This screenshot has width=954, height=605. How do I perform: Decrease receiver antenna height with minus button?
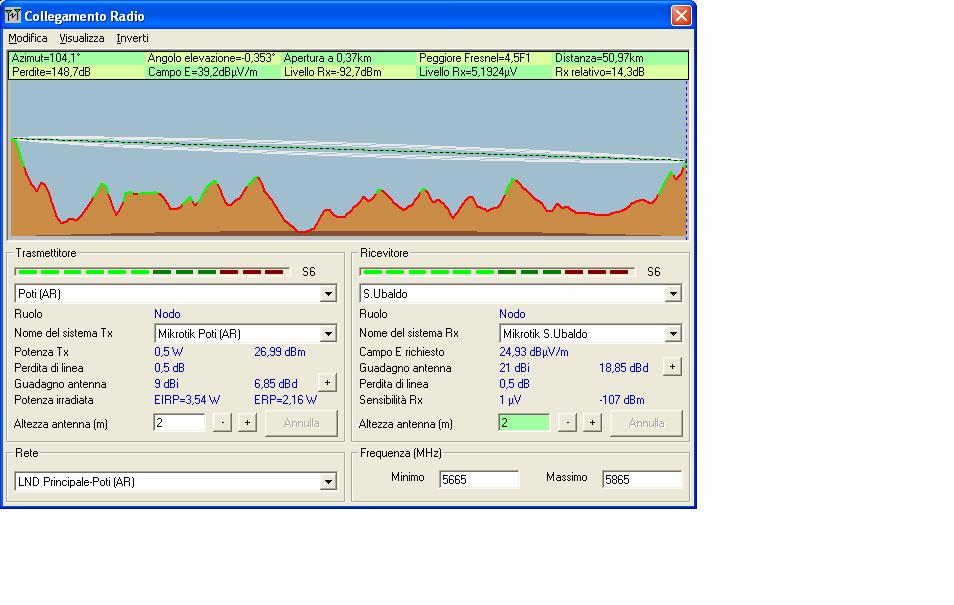click(x=568, y=422)
